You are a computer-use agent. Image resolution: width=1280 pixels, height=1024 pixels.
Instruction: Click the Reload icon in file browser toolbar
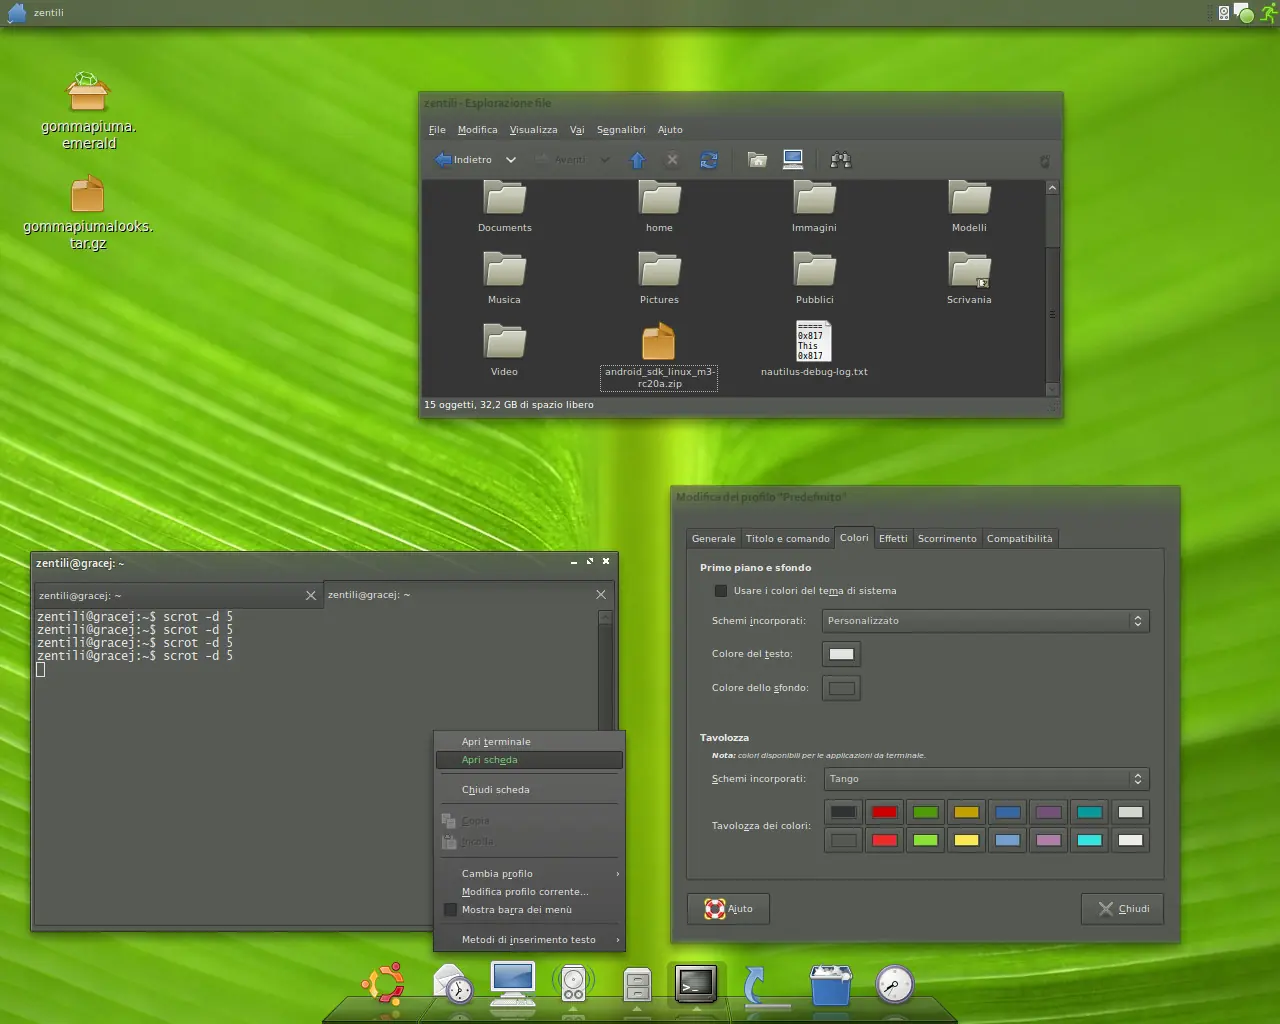709,160
